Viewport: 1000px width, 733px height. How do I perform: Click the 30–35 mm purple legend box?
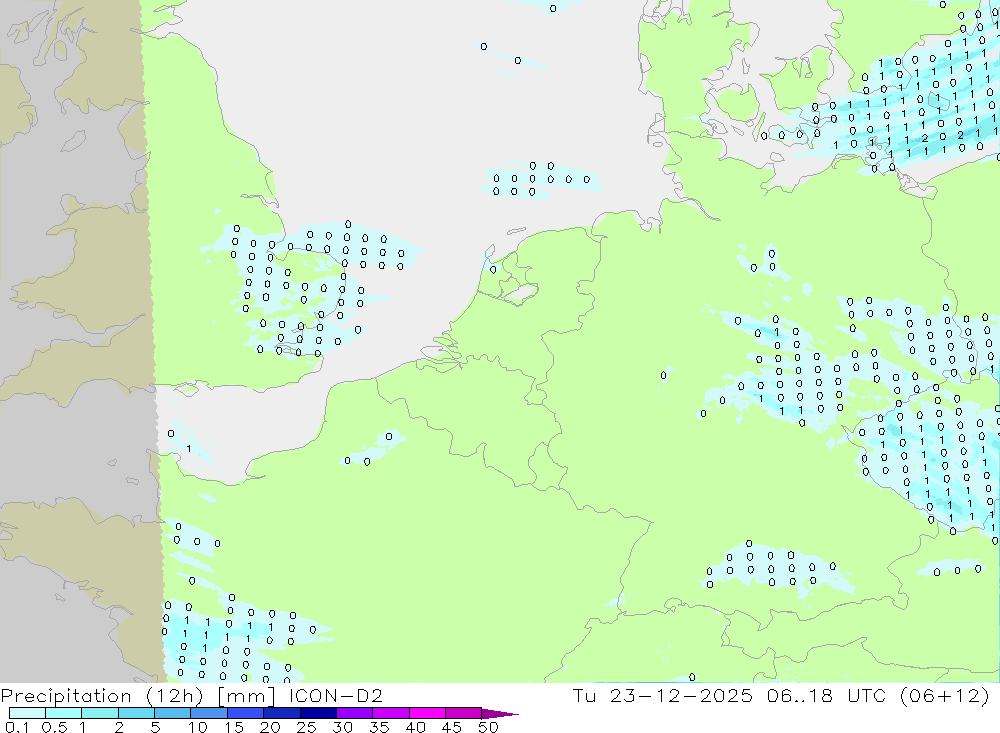[355, 713]
